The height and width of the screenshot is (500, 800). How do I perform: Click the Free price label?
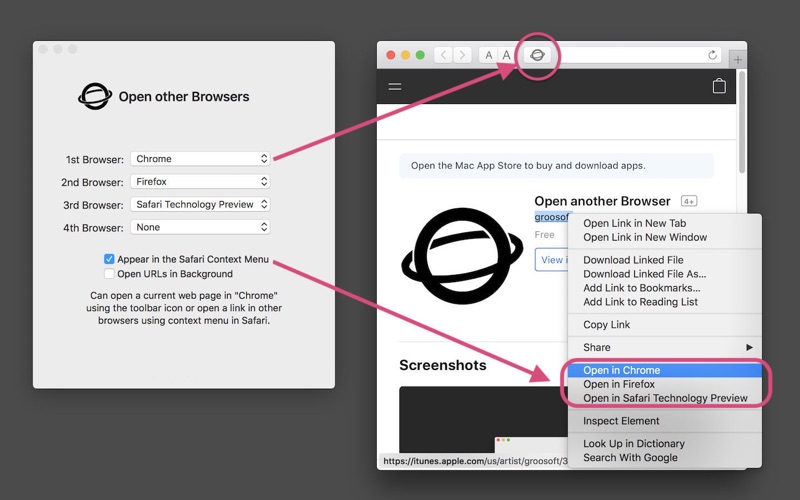coord(544,235)
